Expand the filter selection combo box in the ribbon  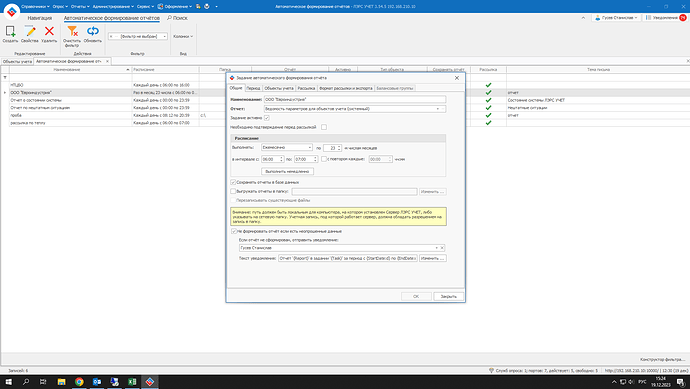coord(165,37)
